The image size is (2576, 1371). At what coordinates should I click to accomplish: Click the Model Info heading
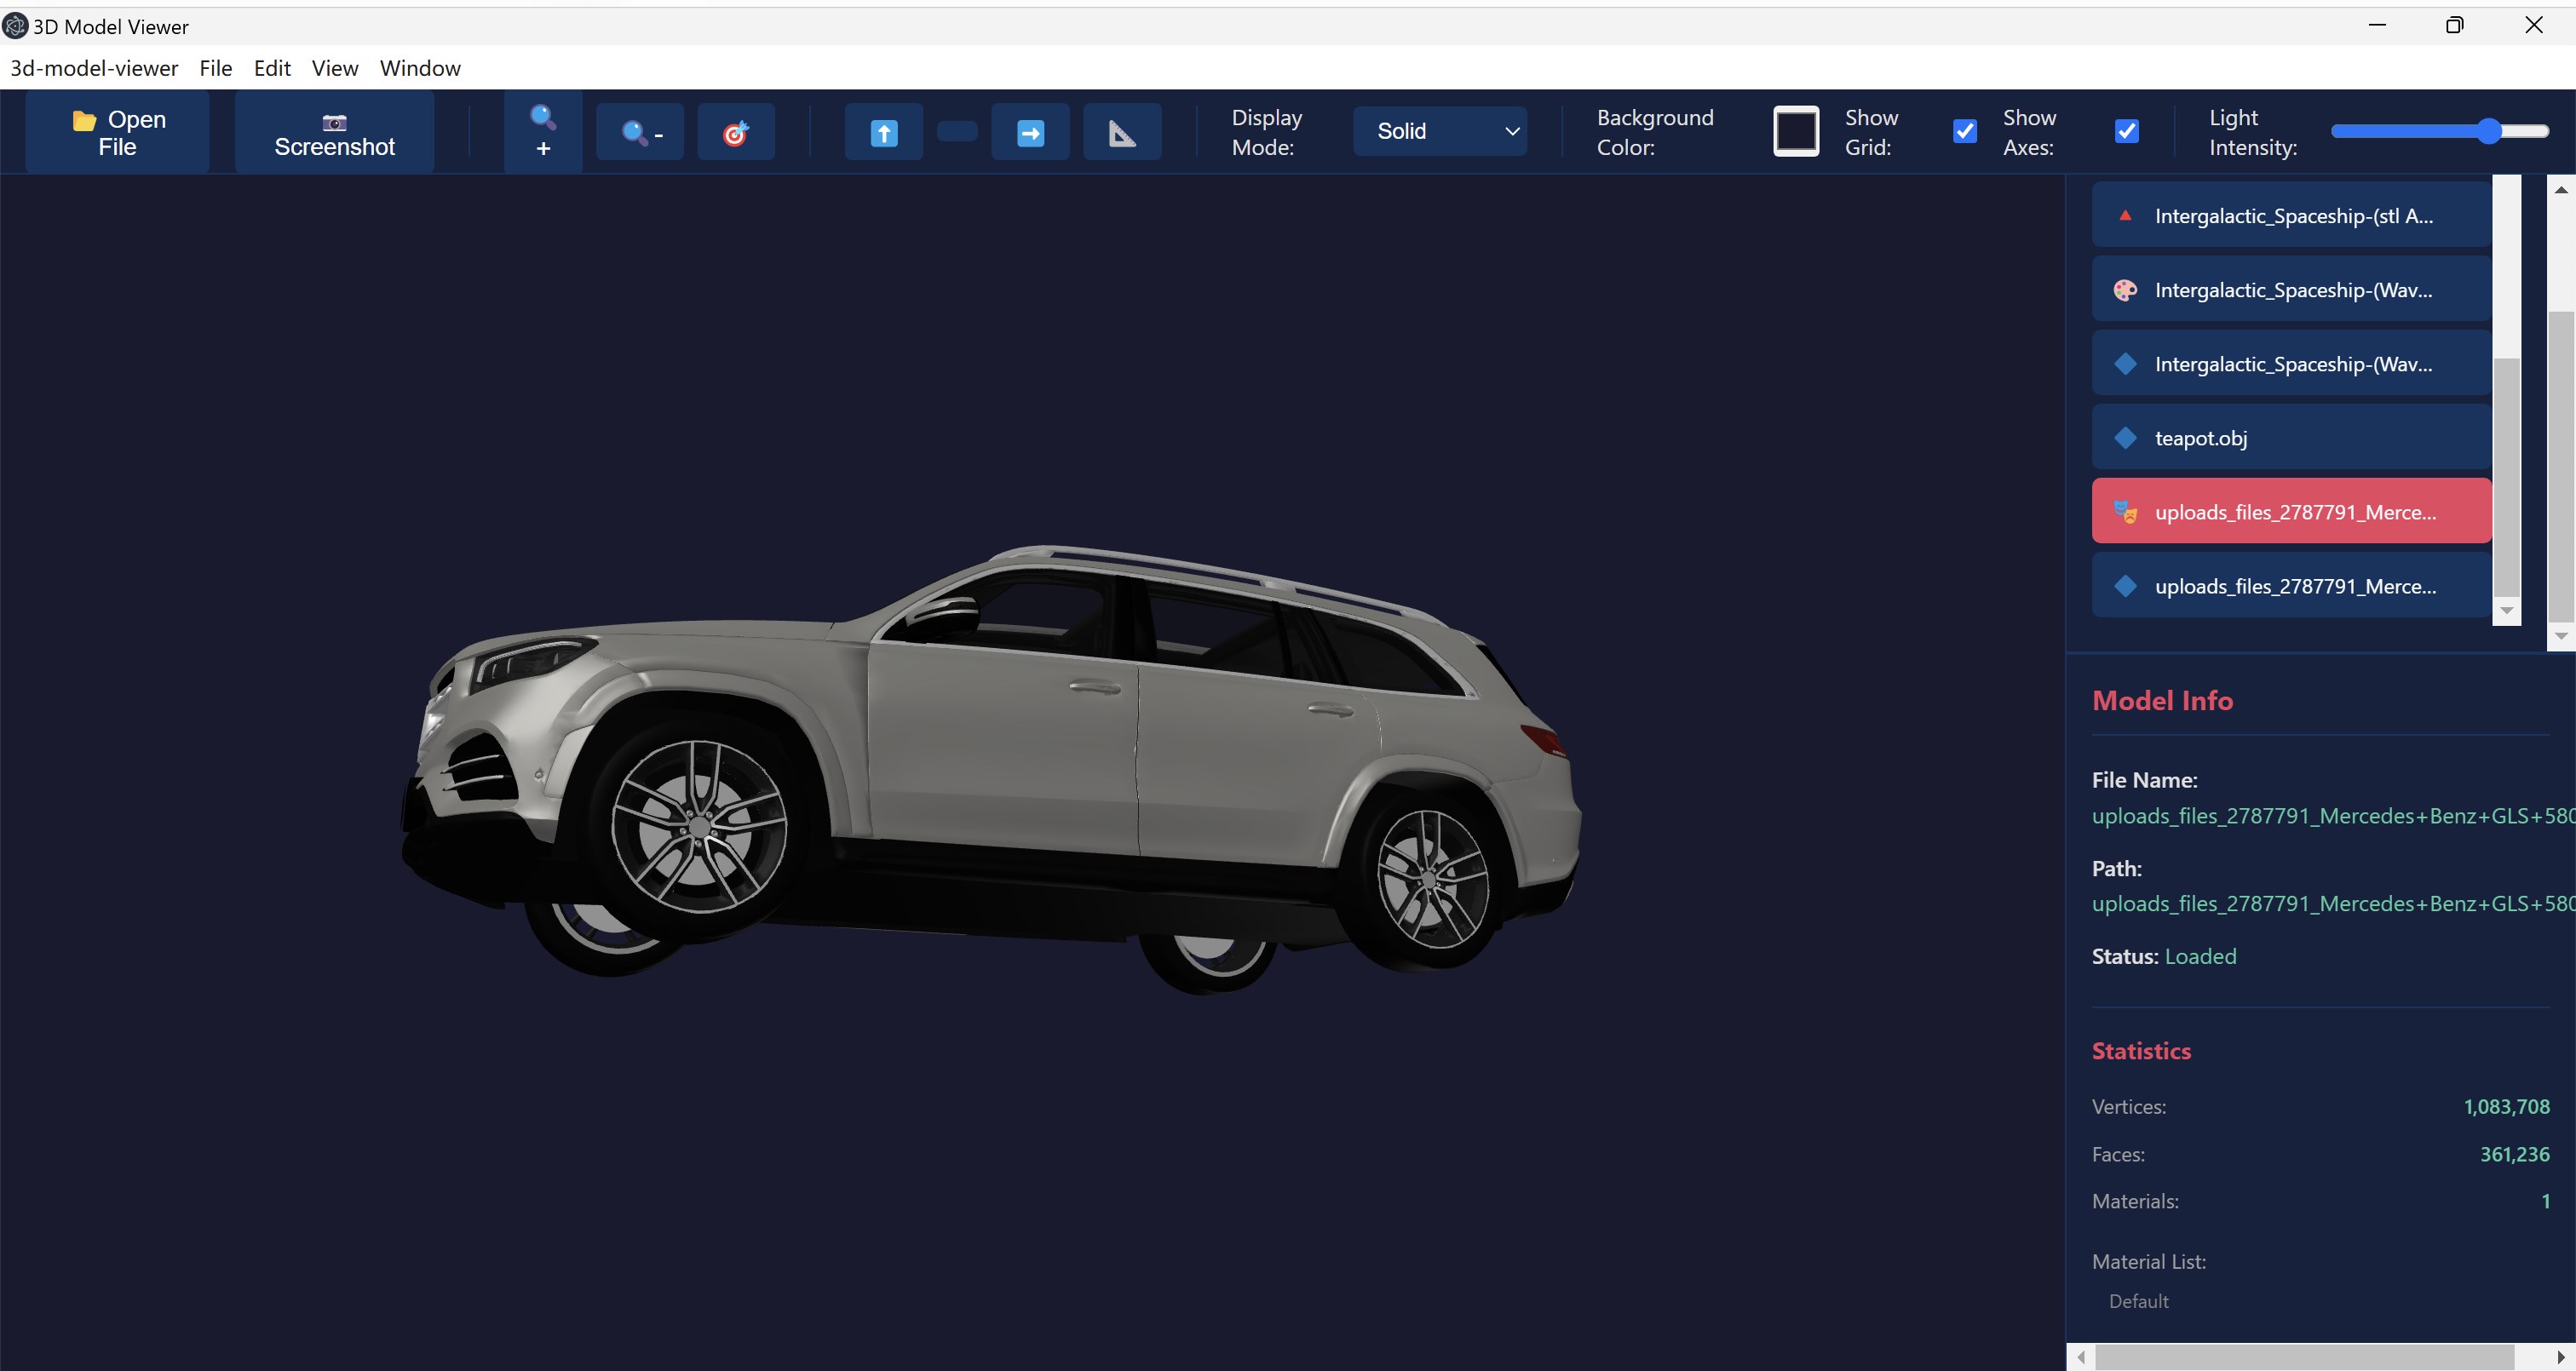(x=2162, y=700)
